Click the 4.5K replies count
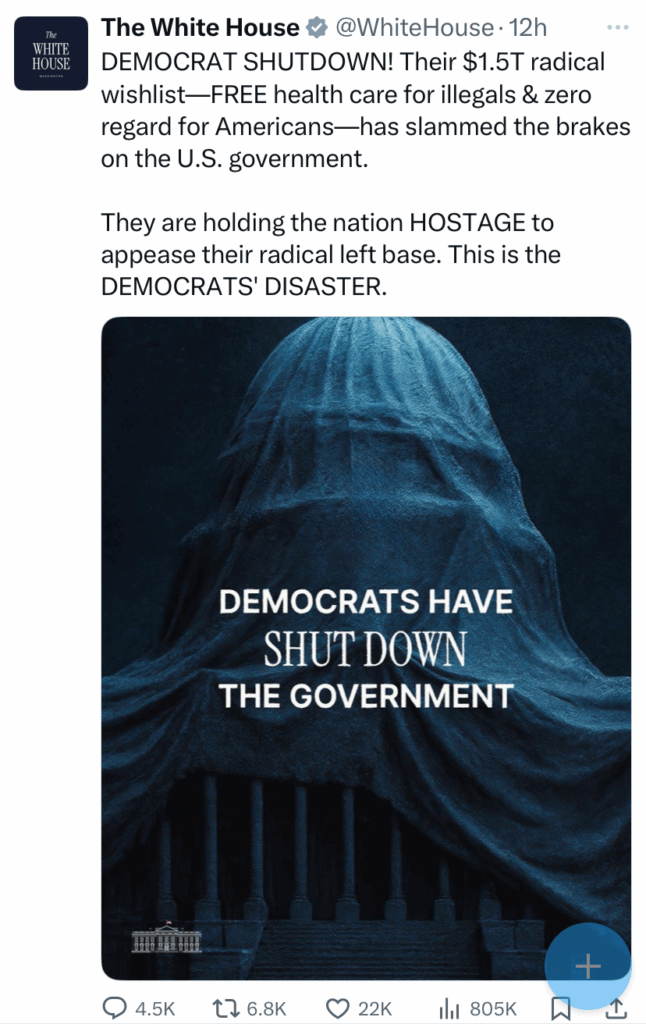646x1024 pixels. (155, 1008)
